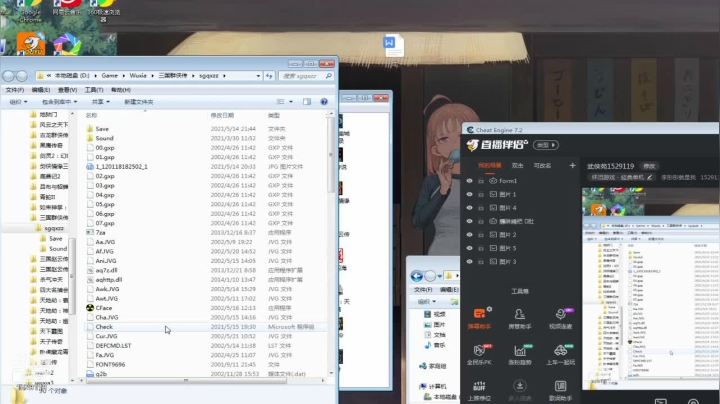Image resolution: width=720 pixels, height=404 pixels.
Task: Click back arrow in the lower Explorer window
Action: click(417, 276)
